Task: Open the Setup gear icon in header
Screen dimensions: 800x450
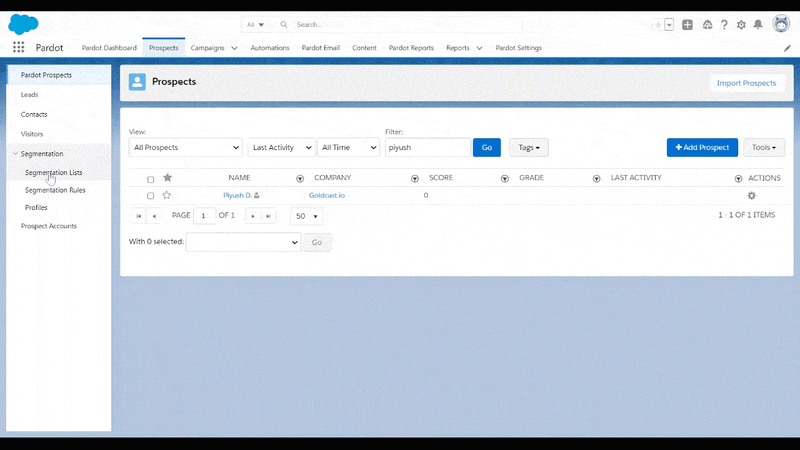Action: coord(741,24)
